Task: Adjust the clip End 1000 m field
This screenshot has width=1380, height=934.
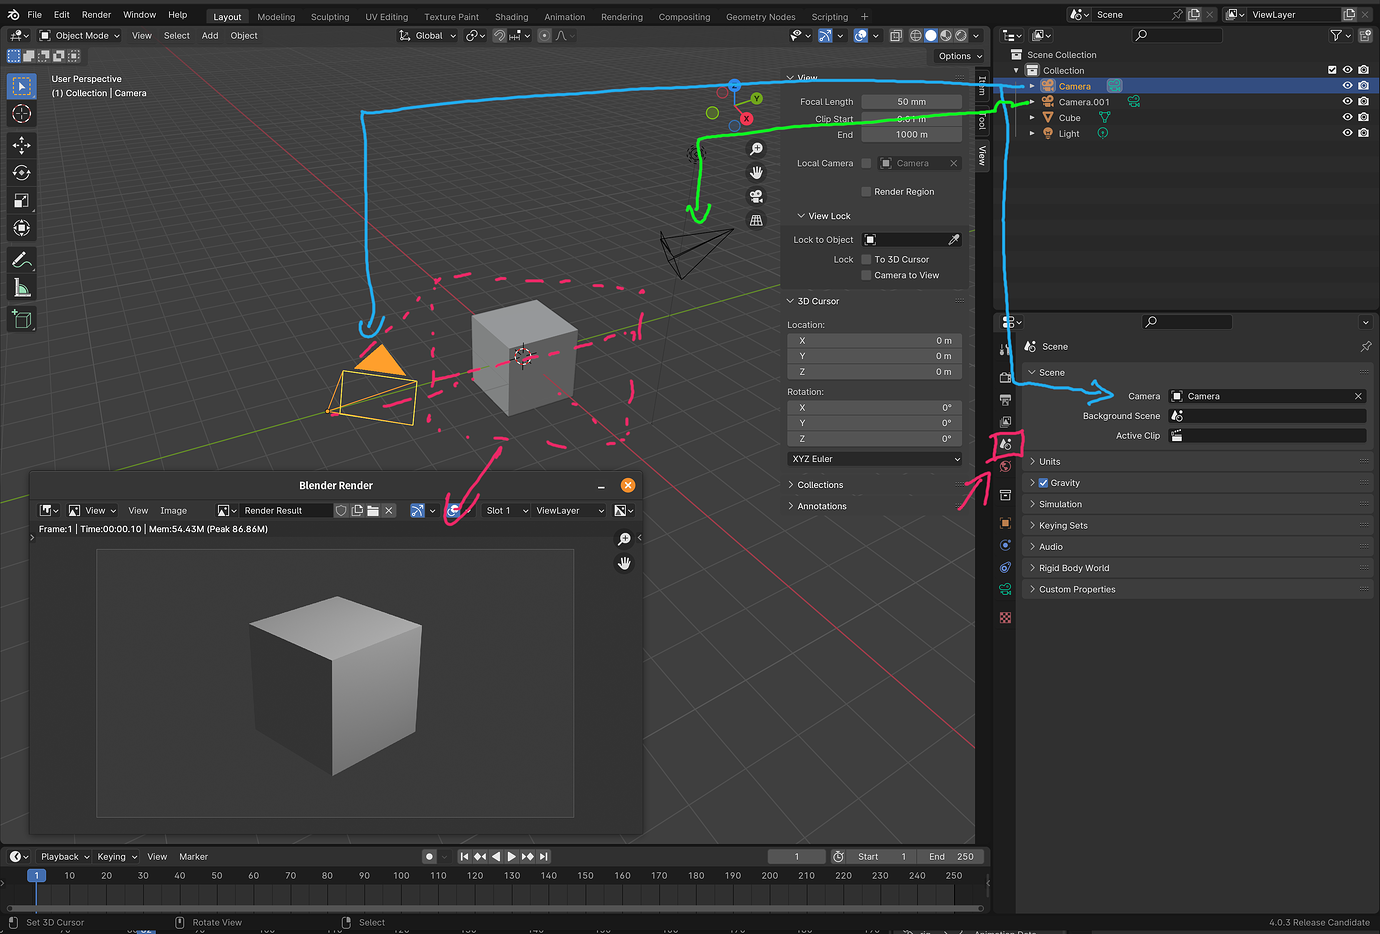Action: [911, 135]
